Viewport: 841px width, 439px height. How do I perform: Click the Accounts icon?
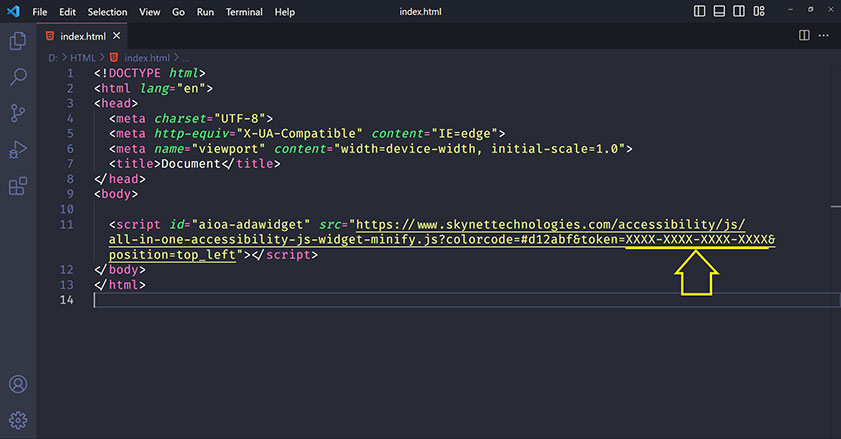click(x=17, y=384)
